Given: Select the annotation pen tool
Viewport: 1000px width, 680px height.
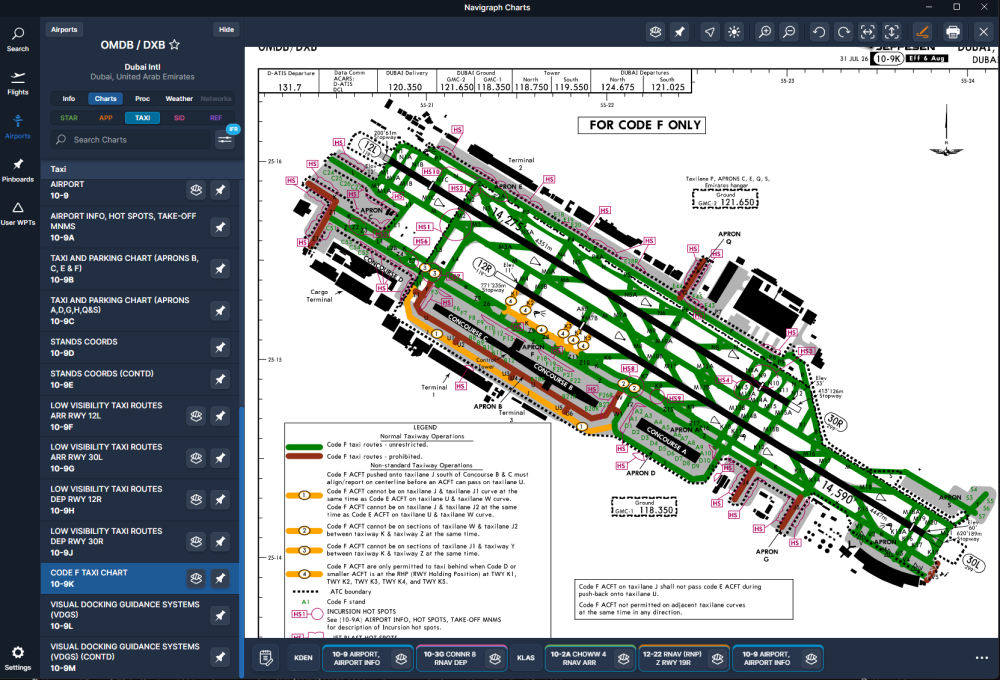Looking at the screenshot, I should point(922,32).
